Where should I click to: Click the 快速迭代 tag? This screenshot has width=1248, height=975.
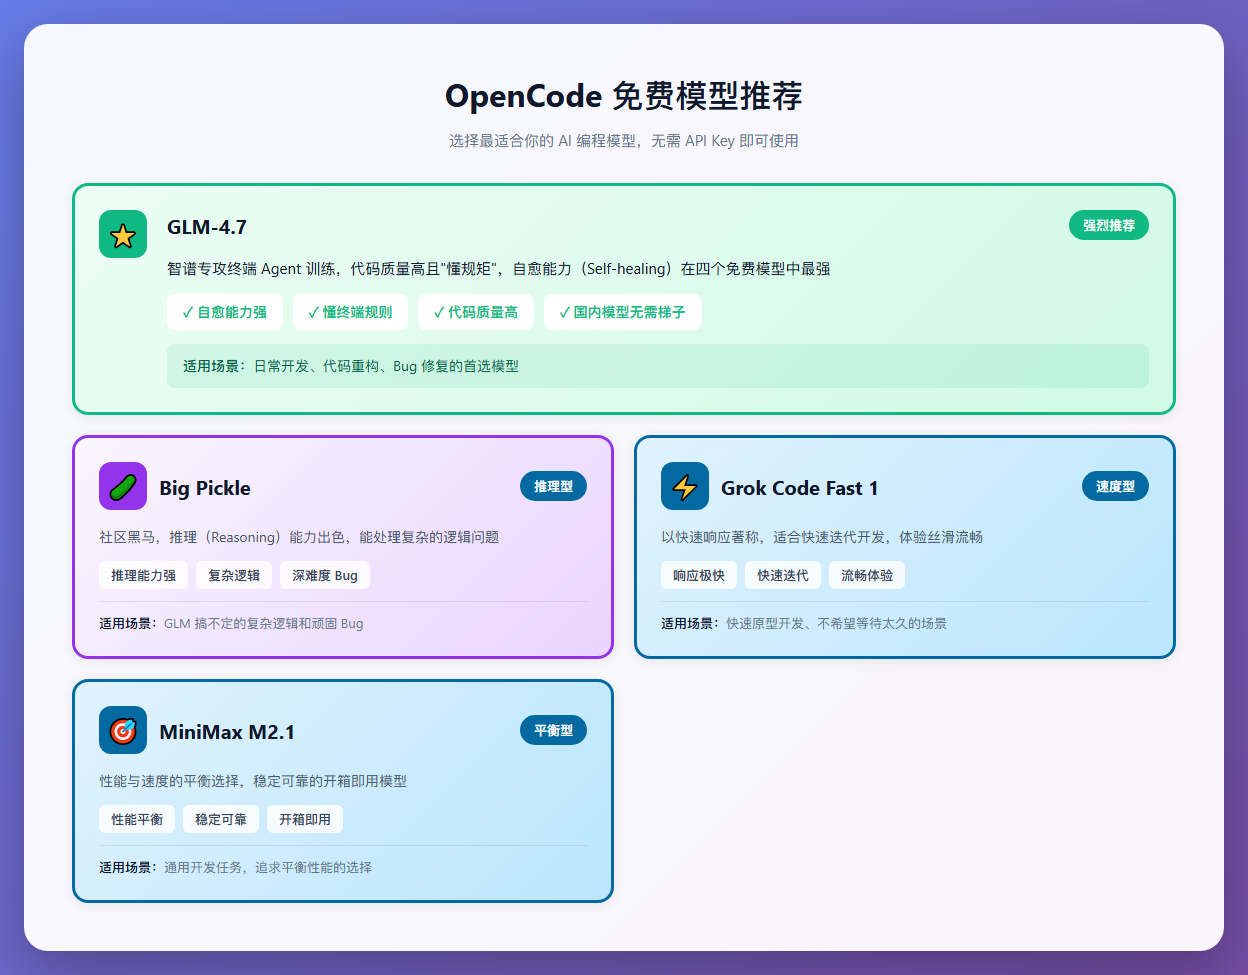click(x=783, y=575)
